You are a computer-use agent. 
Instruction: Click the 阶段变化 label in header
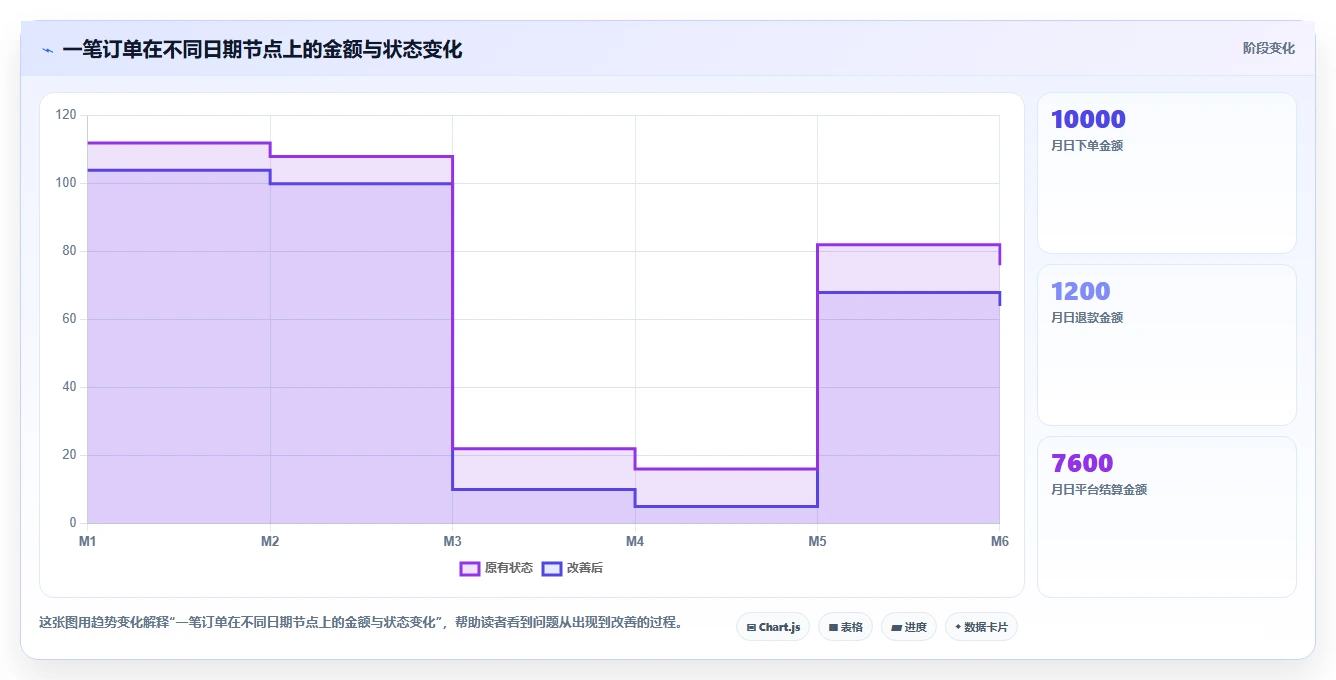(x=1268, y=48)
